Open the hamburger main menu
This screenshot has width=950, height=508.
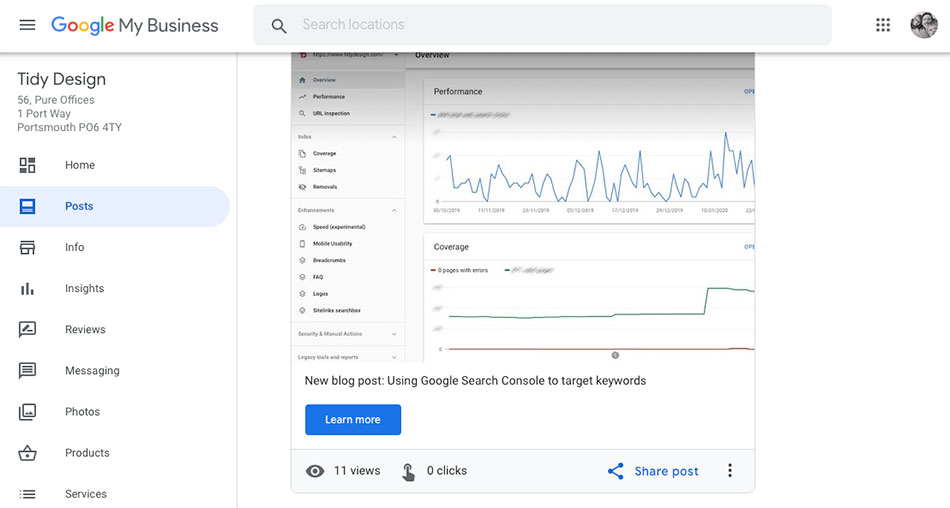[27, 25]
